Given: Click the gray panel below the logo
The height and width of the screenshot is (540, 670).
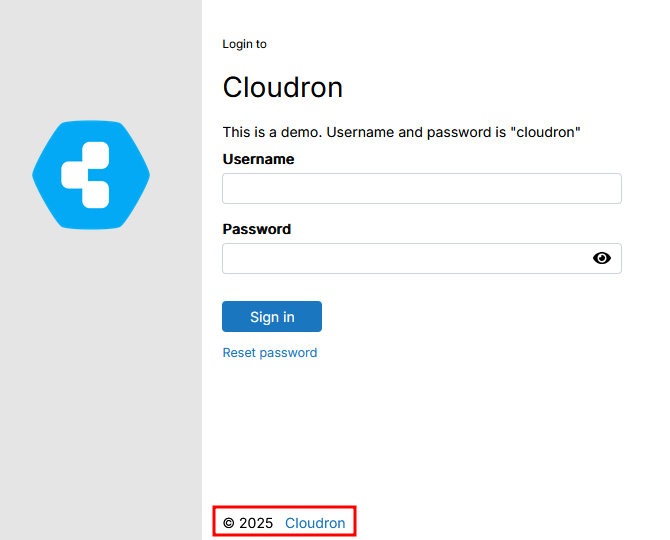Looking at the screenshot, I should tap(100, 380).
